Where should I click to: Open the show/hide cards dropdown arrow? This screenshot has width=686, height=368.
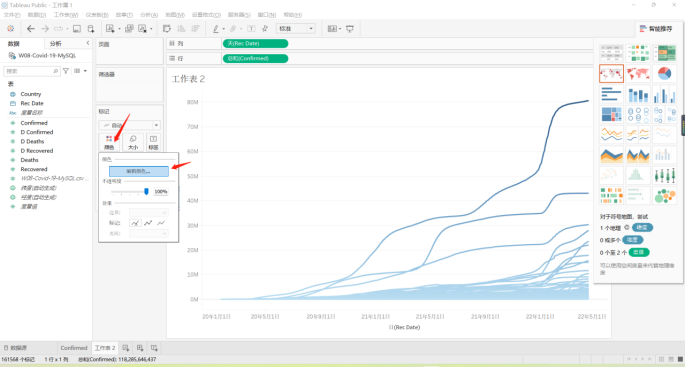[340, 29]
